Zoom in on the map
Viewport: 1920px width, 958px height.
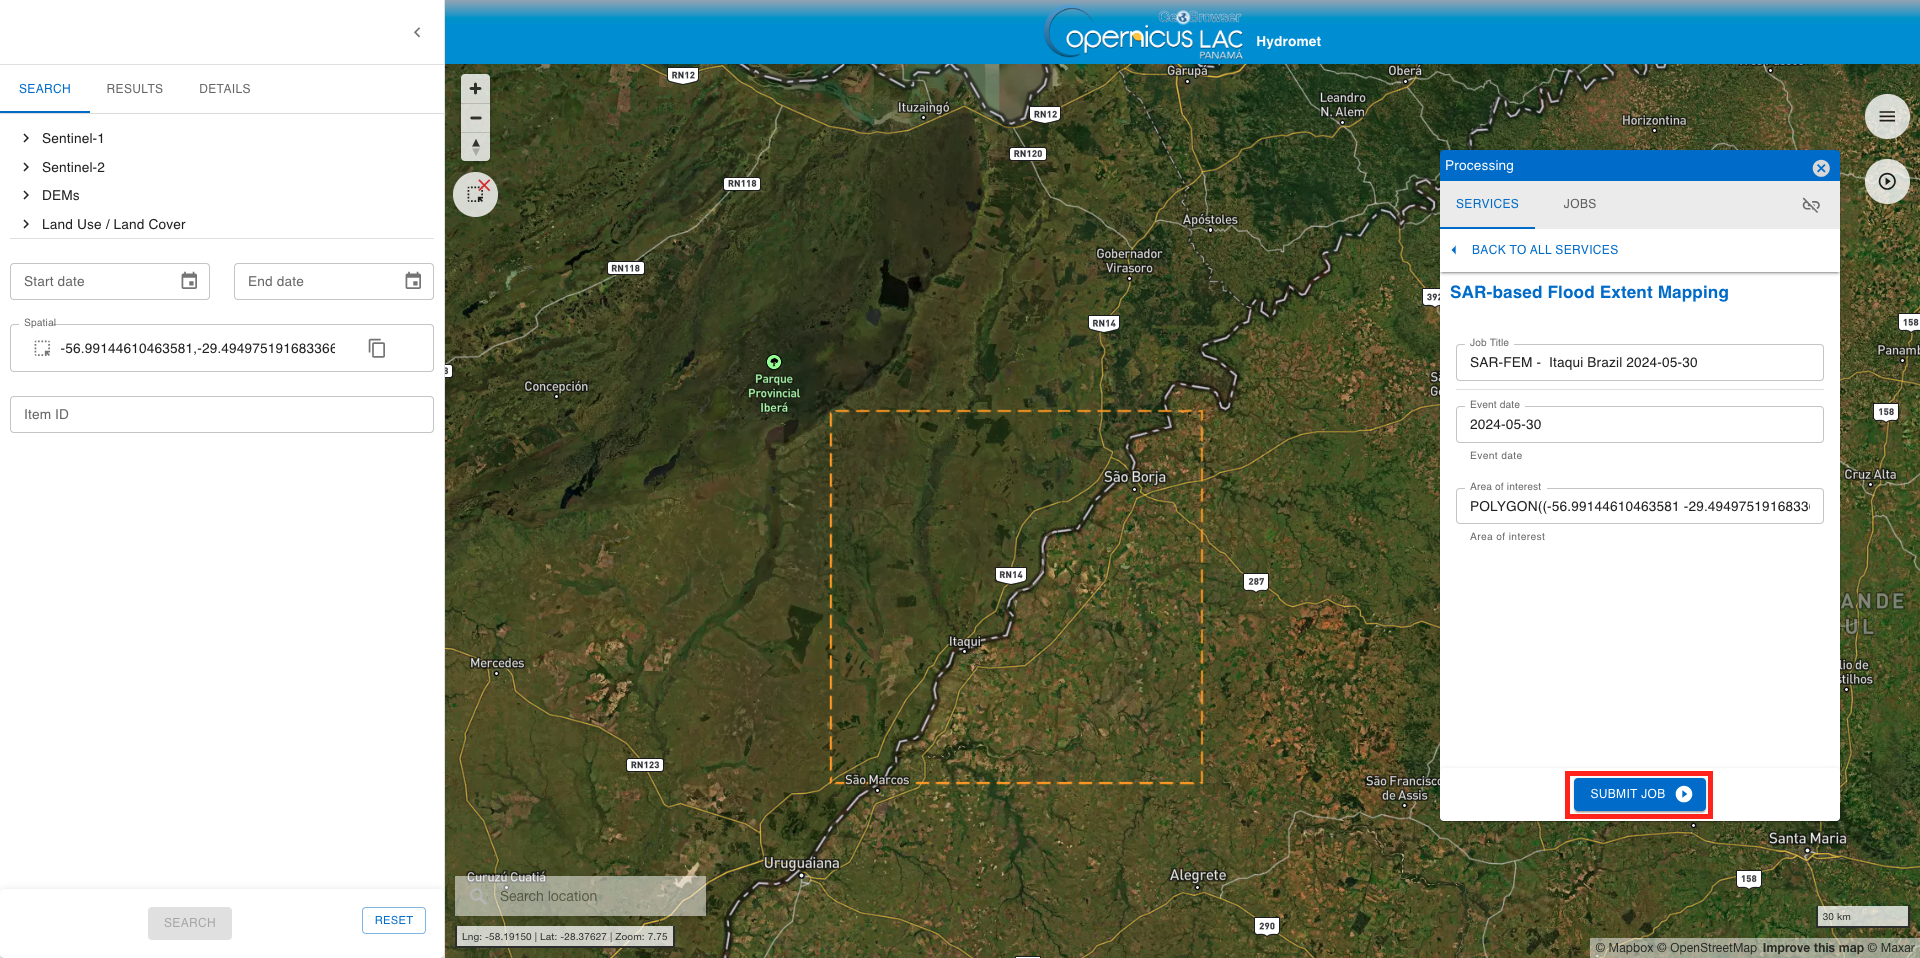(476, 89)
